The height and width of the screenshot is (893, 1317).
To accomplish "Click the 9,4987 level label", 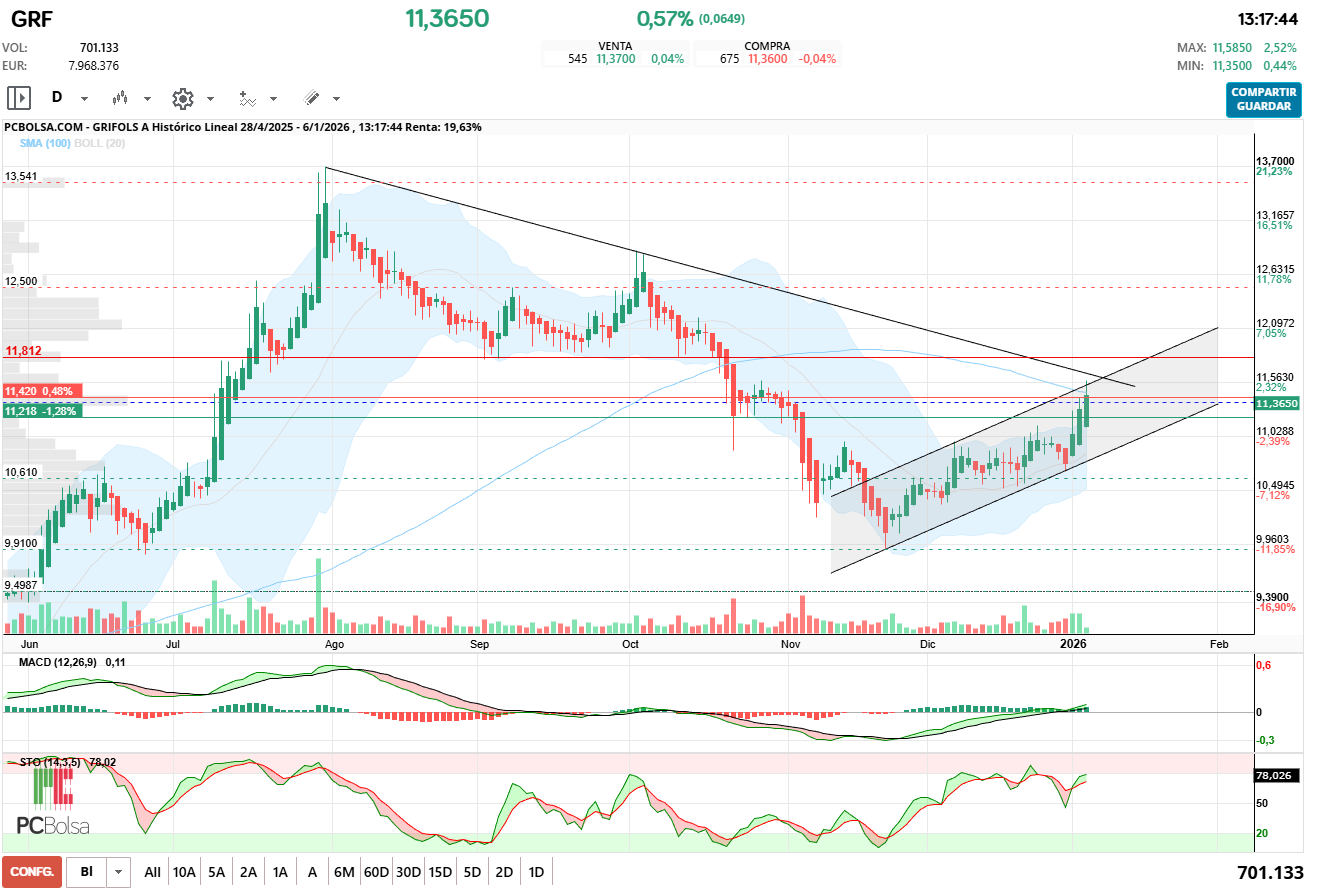I will click(x=21, y=586).
